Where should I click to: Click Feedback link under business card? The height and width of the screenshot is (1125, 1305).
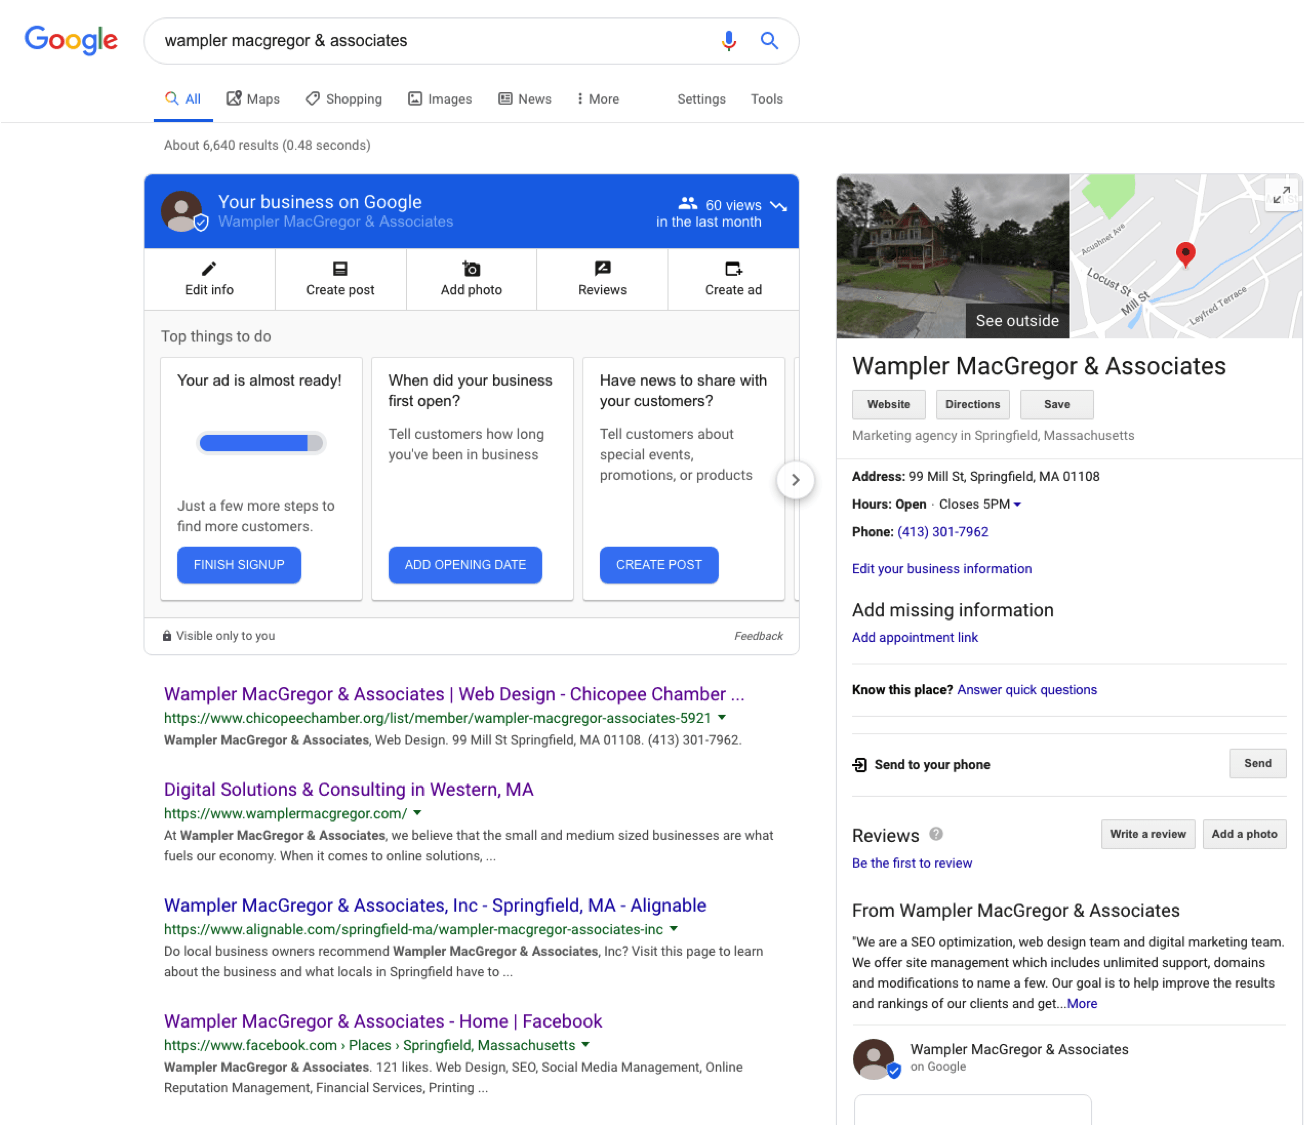coord(758,636)
